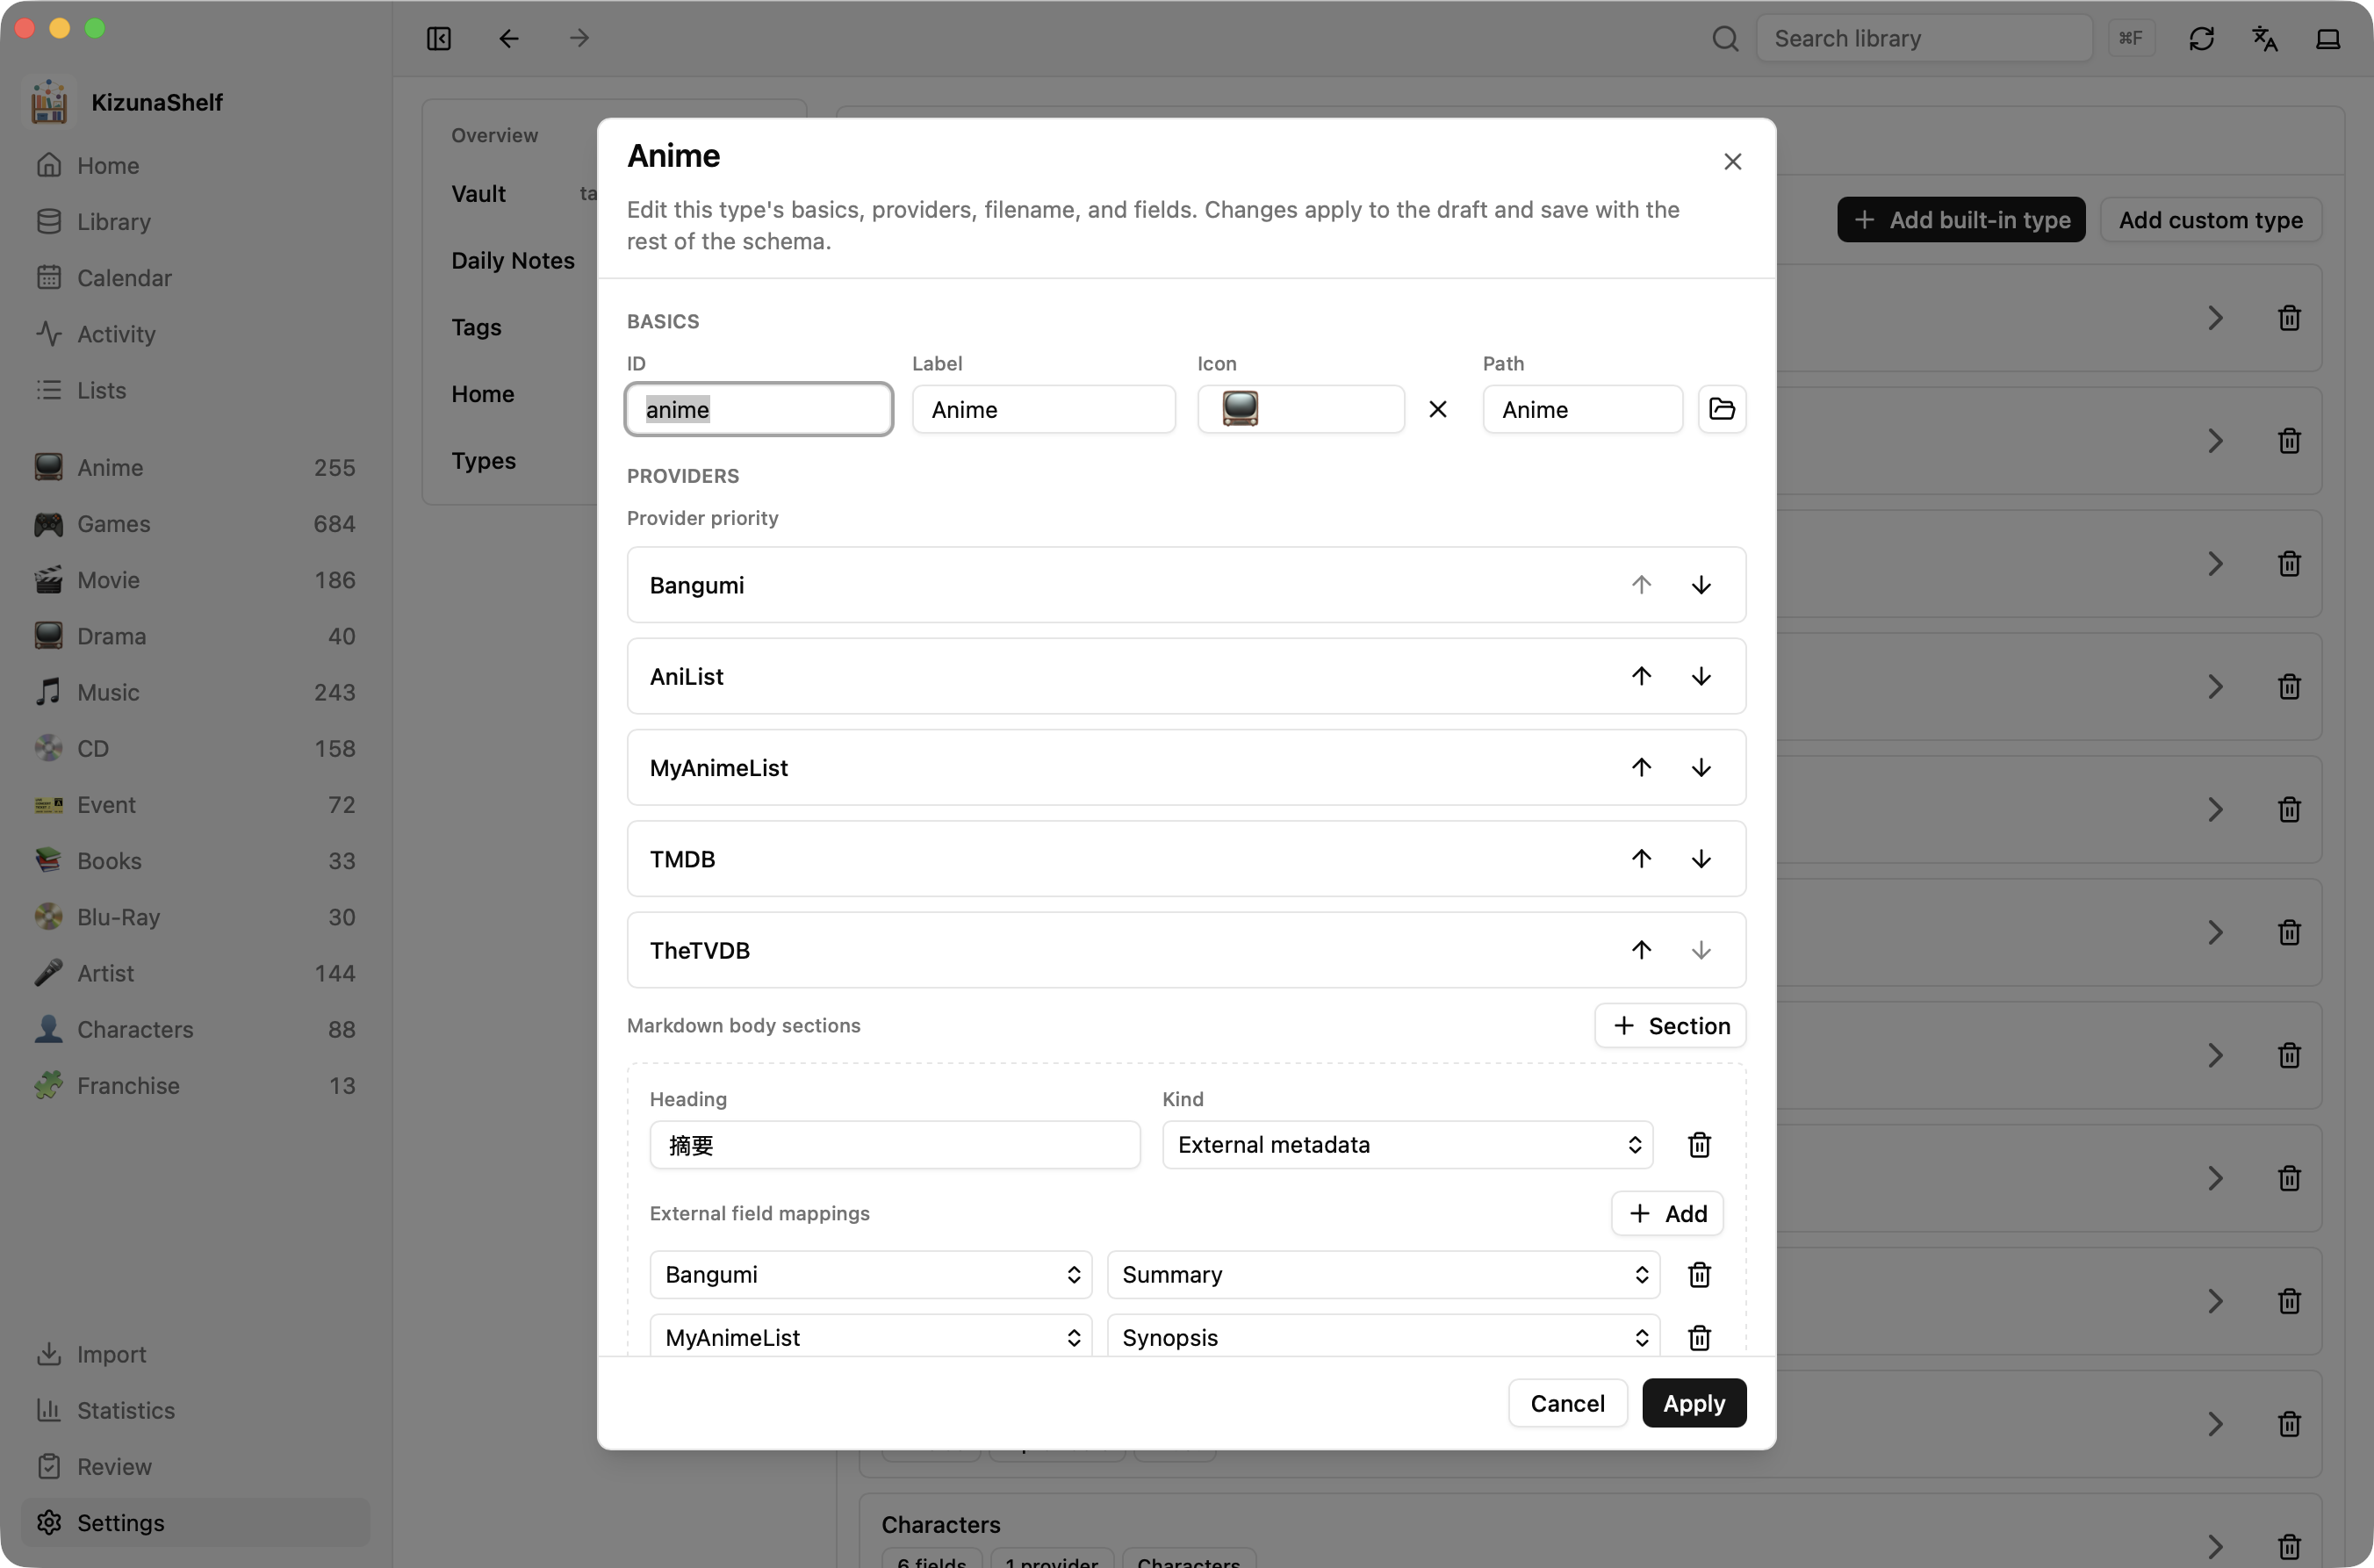Open the Bangumi provider mapping dropdown

870,1274
